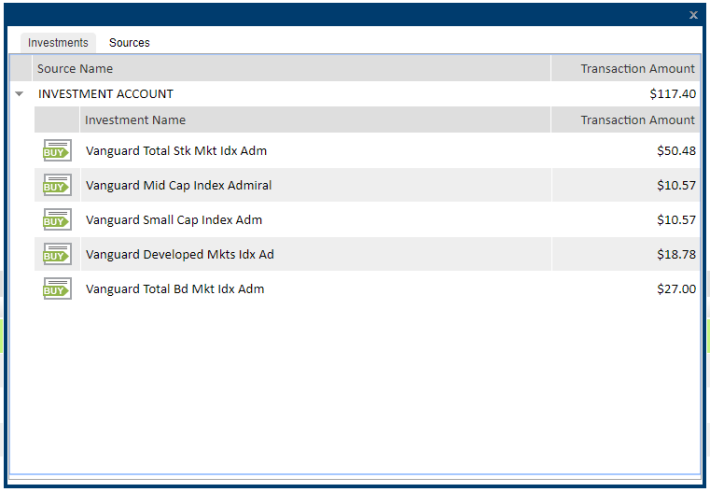Click BUY icon for Vanguard Mid Cap Index
The image size is (710, 492).
point(57,185)
